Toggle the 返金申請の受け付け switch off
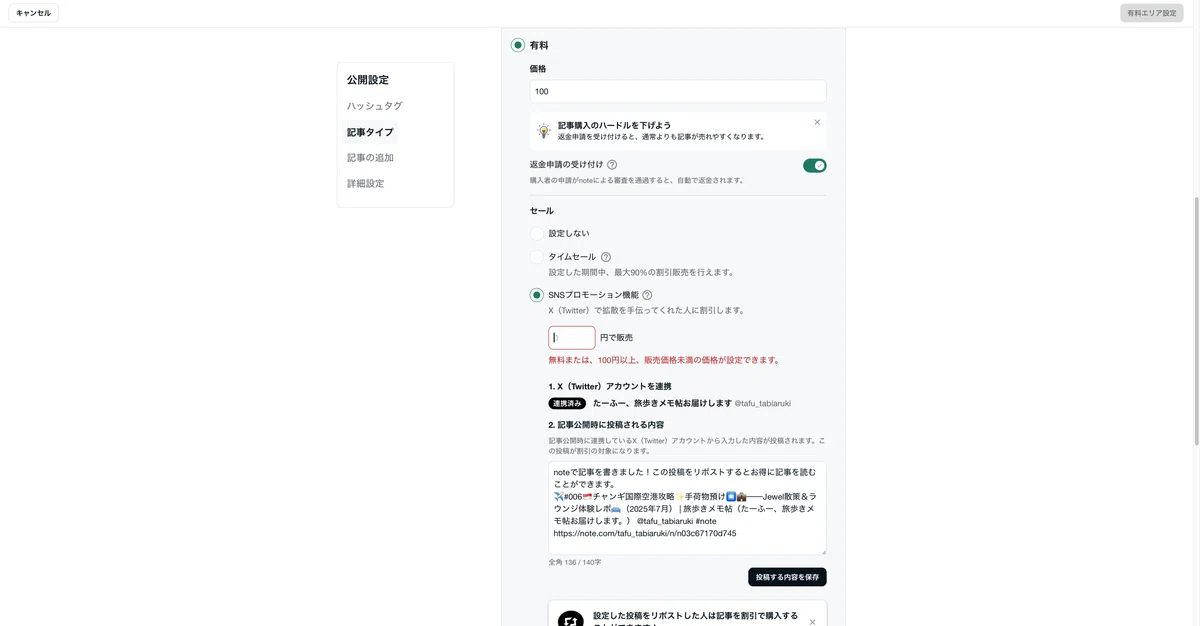 [x=814, y=165]
